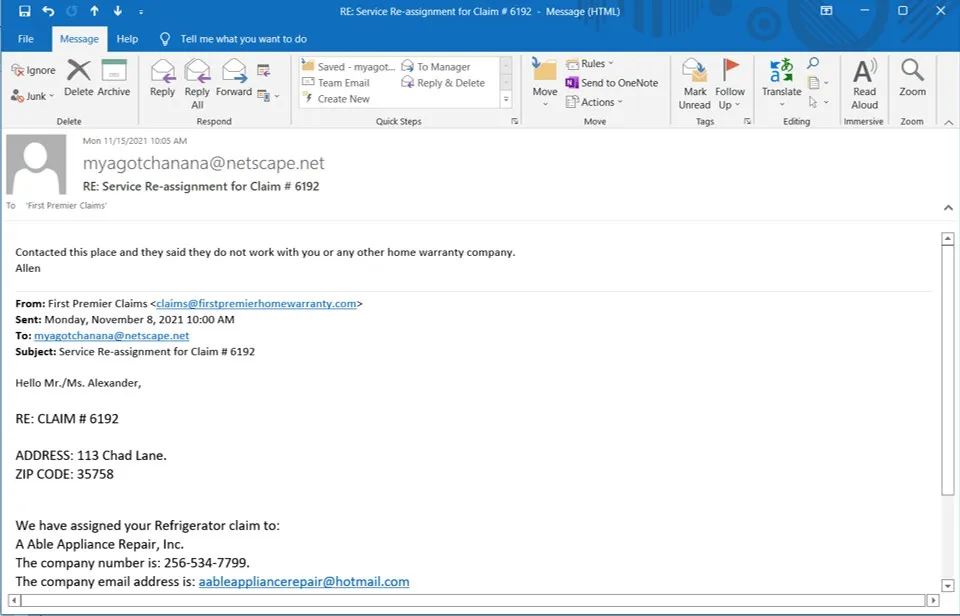Open the Help tab
Image resolution: width=960 pixels, height=616 pixels.
click(x=127, y=39)
